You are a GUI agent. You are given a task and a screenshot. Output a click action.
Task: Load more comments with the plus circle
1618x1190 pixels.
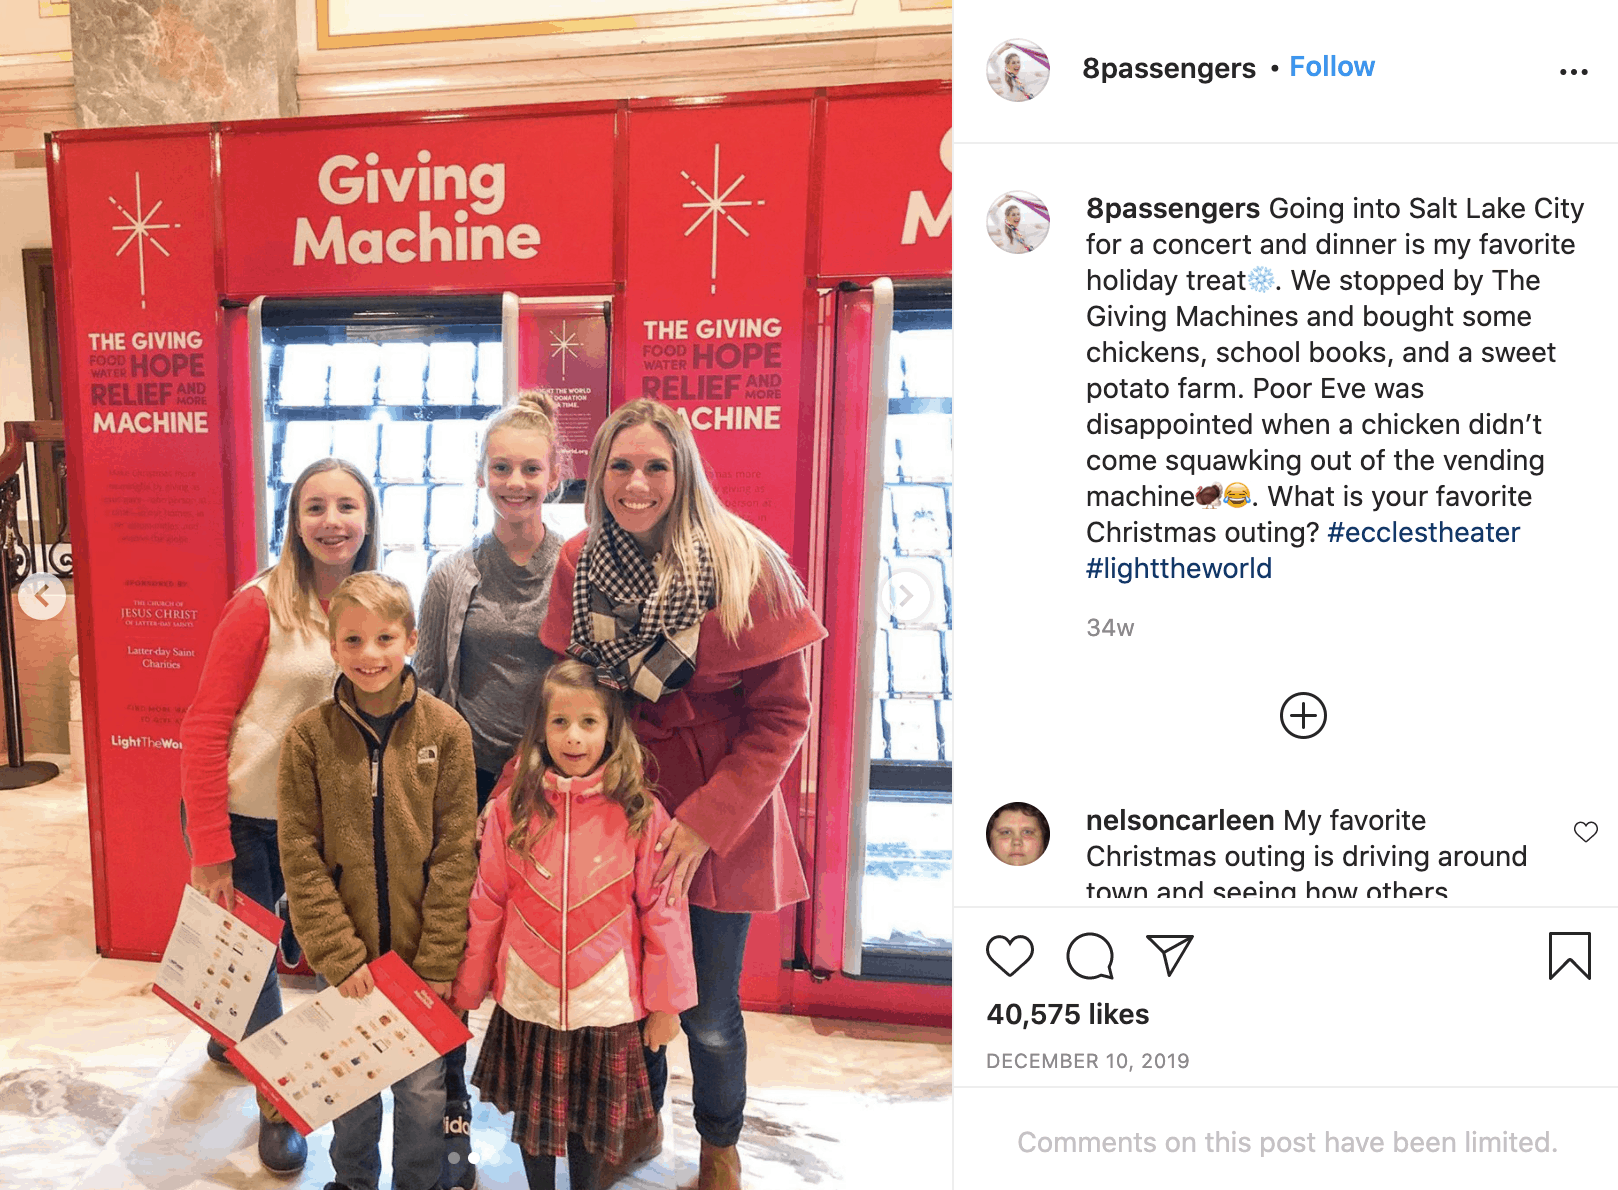[1303, 716]
